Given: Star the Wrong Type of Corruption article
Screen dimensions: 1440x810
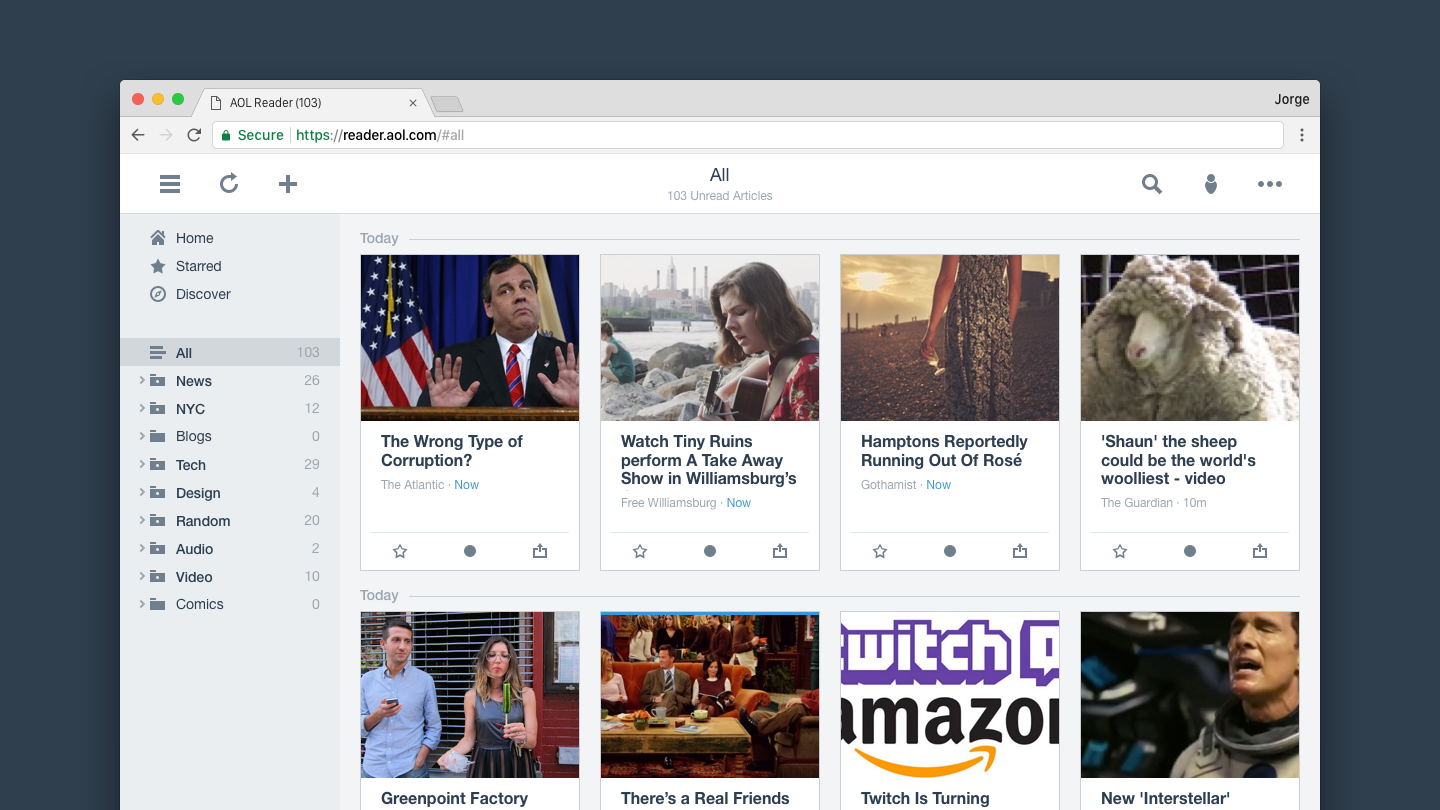Looking at the screenshot, I should click(x=400, y=551).
